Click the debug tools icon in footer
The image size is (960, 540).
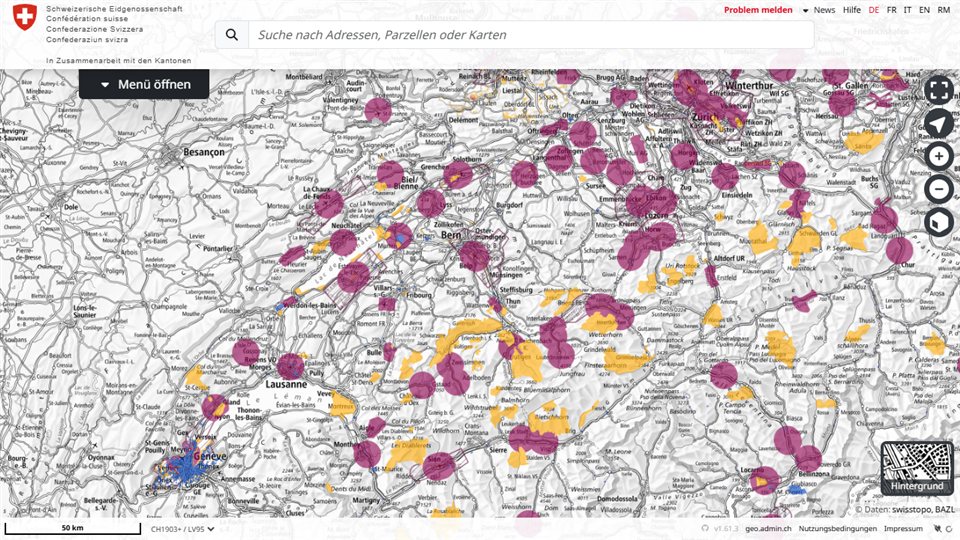[x=937, y=528]
